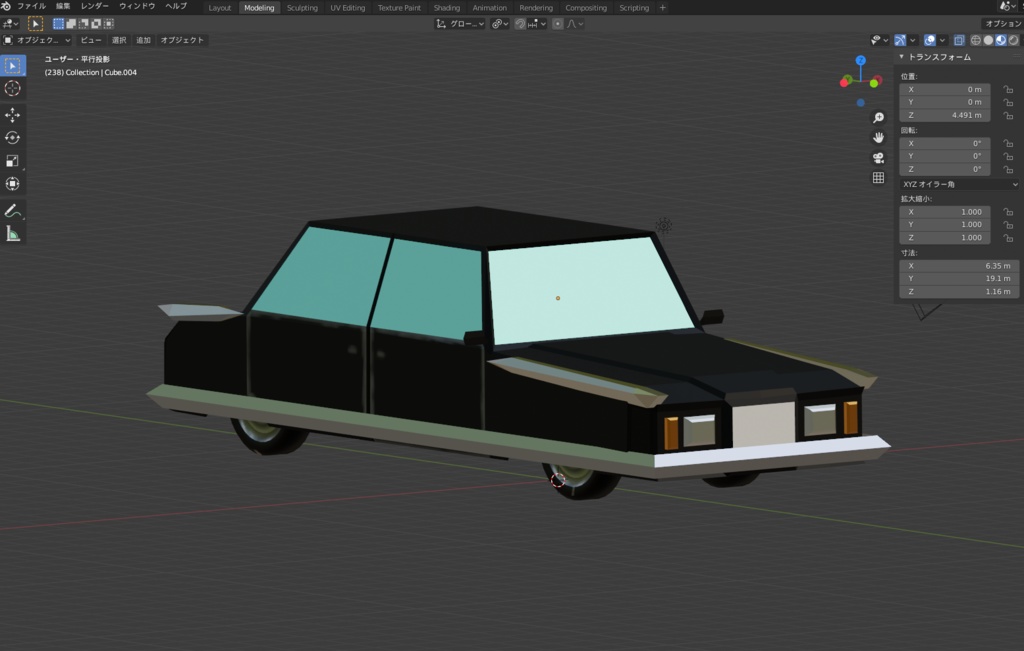Lock the Z position value

coord(1008,115)
